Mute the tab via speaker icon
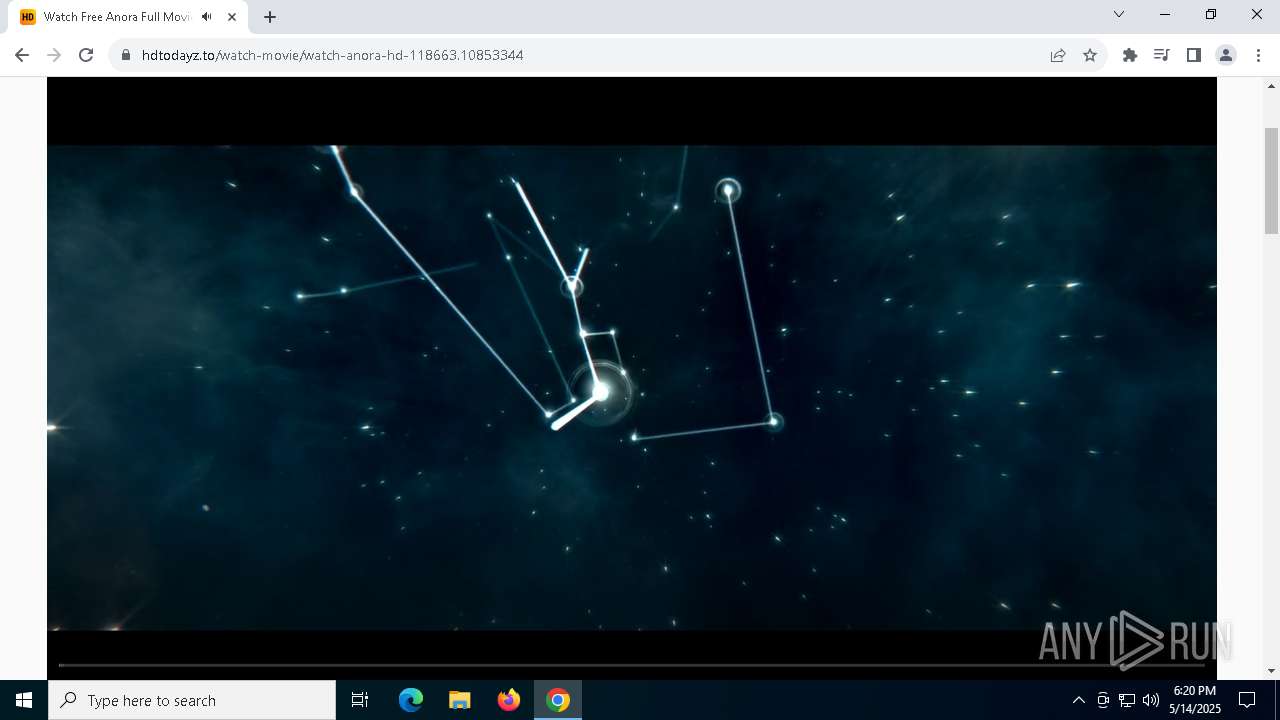 [207, 17]
